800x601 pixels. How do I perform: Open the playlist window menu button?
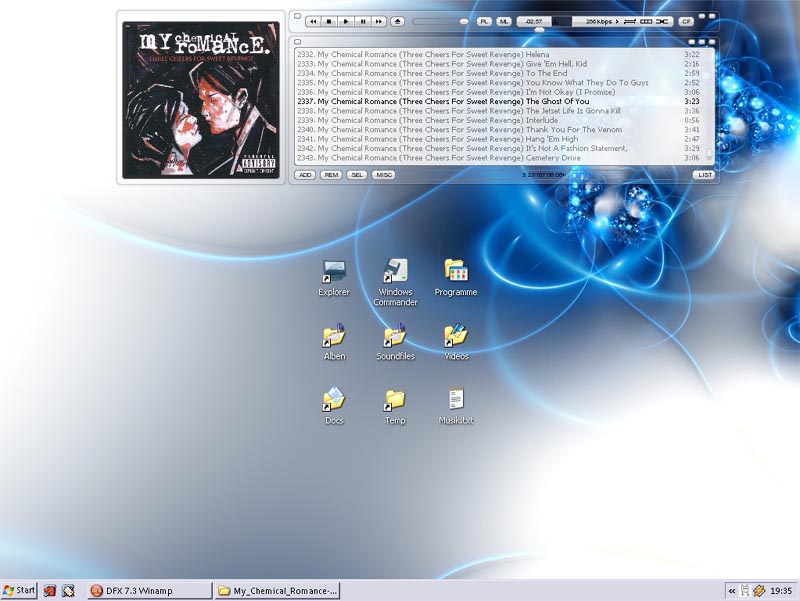tap(297, 42)
